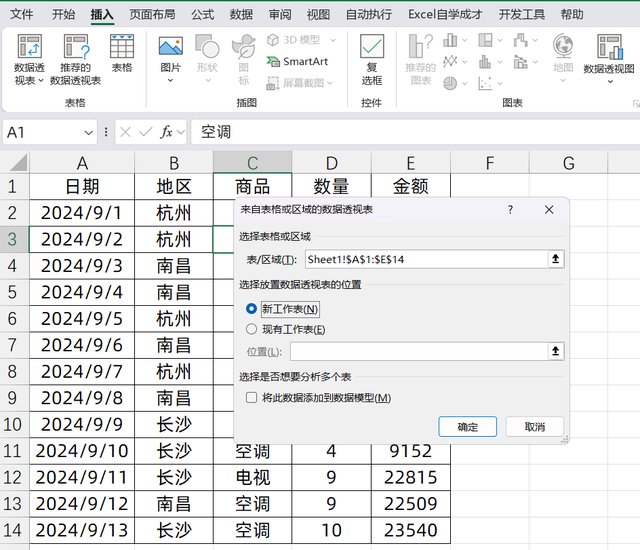The image size is (640, 550).
Task: Select 现有工作表 radio option
Action: (x=251, y=329)
